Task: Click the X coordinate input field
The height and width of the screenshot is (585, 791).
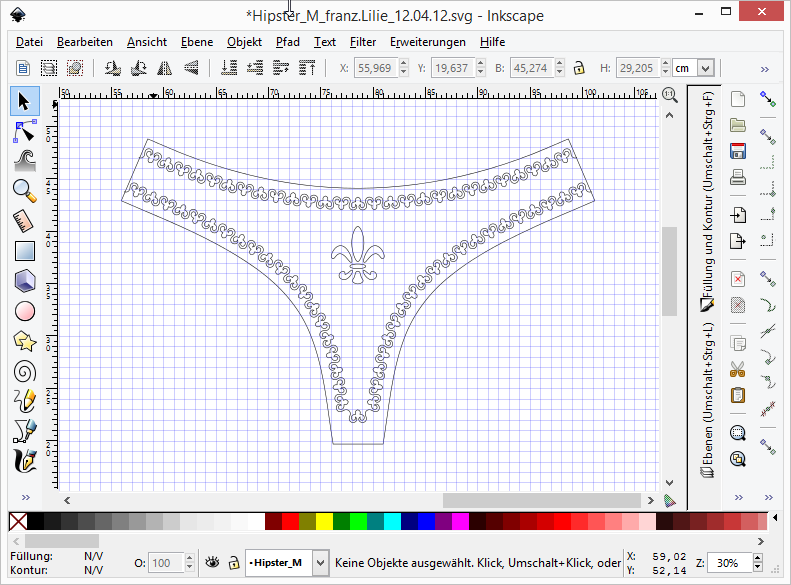Action: pos(375,68)
